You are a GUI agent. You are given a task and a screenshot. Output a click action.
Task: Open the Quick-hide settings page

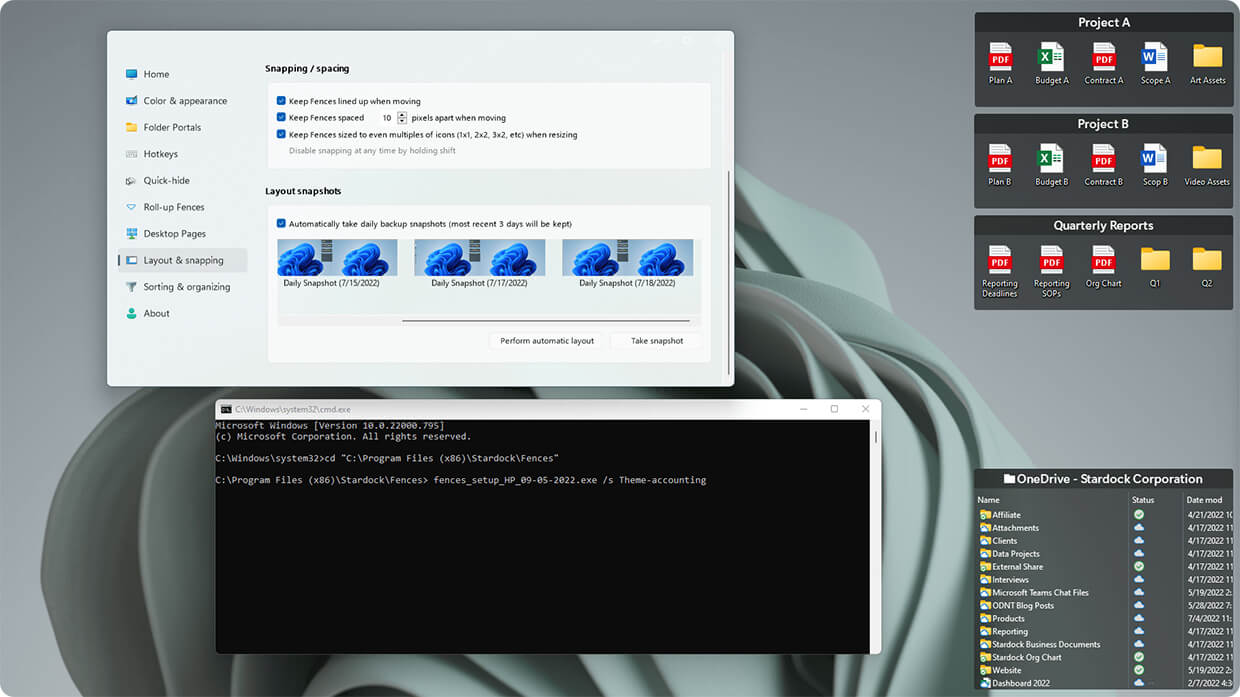(182, 181)
